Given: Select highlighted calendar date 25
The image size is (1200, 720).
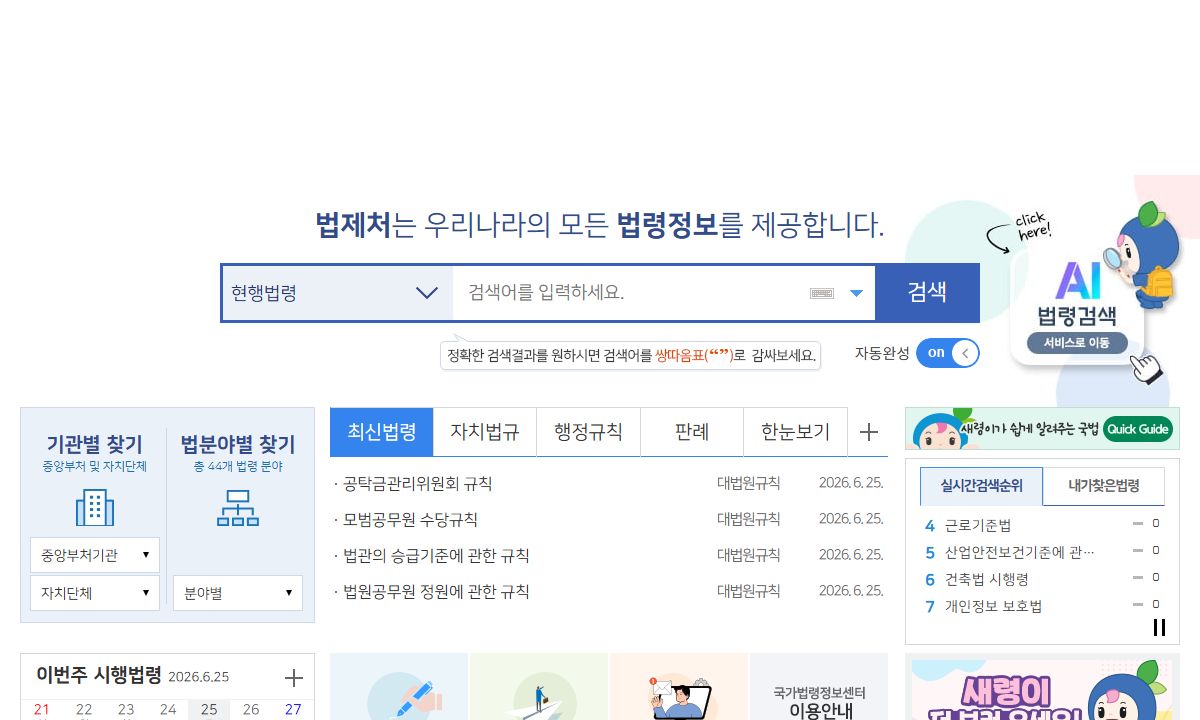Looking at the screenshot, I should pyautogui.click(x=209, y=710).
